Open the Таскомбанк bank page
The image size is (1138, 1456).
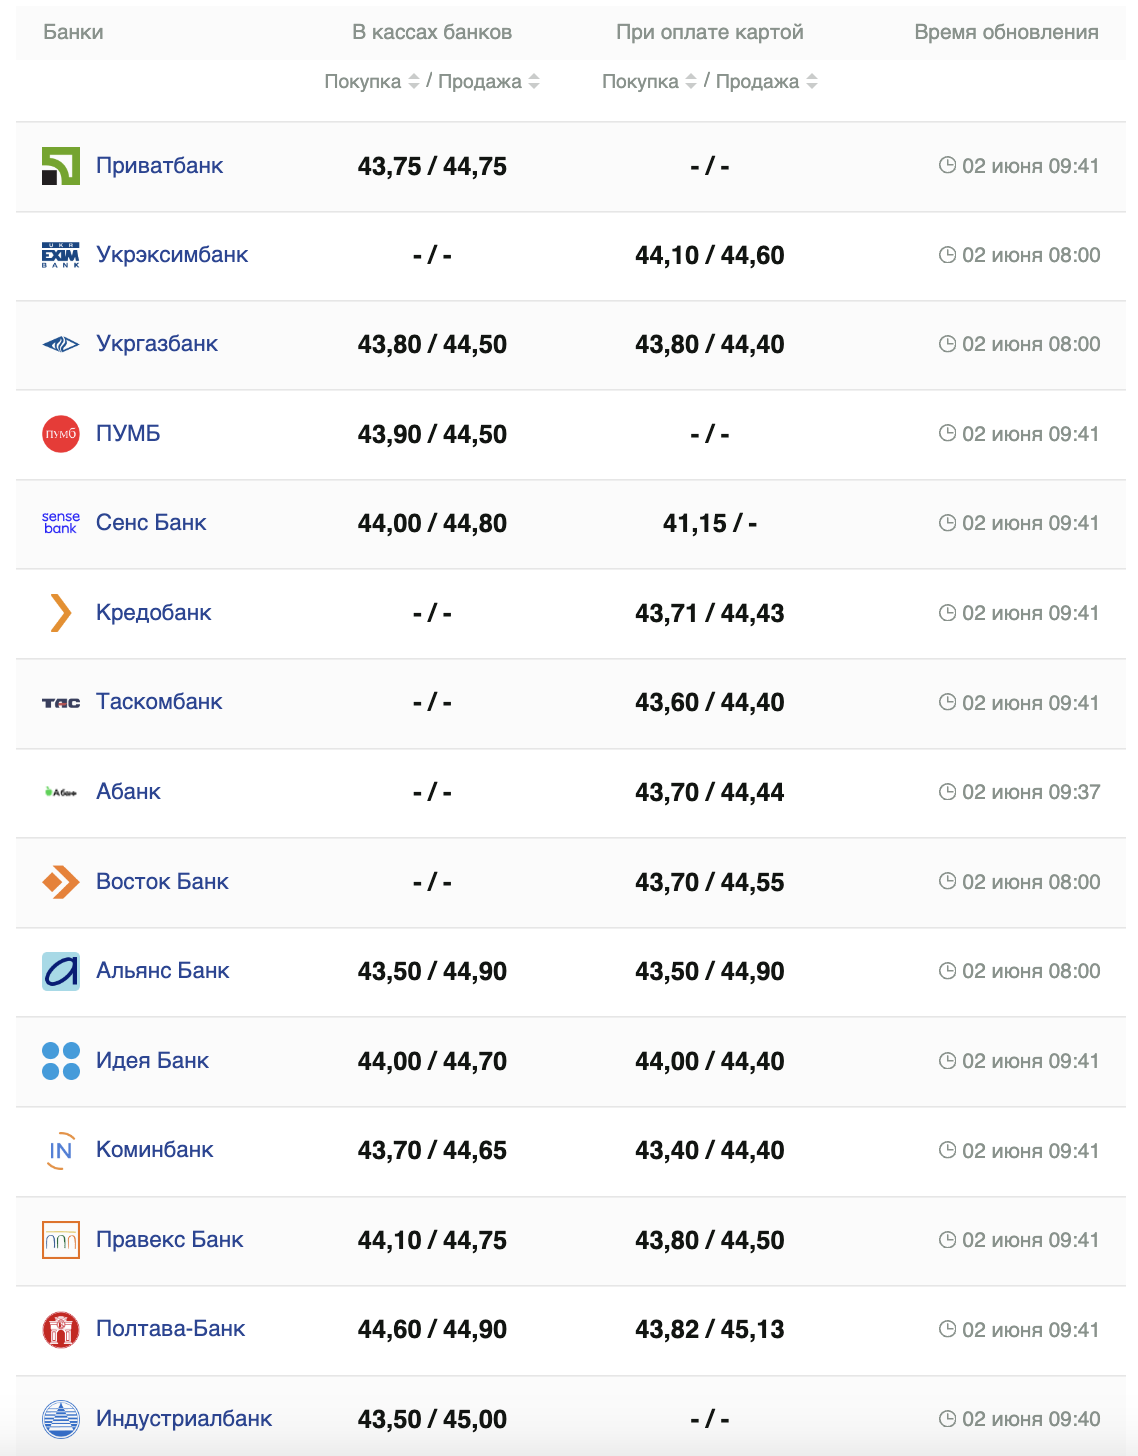pos(159,702)
